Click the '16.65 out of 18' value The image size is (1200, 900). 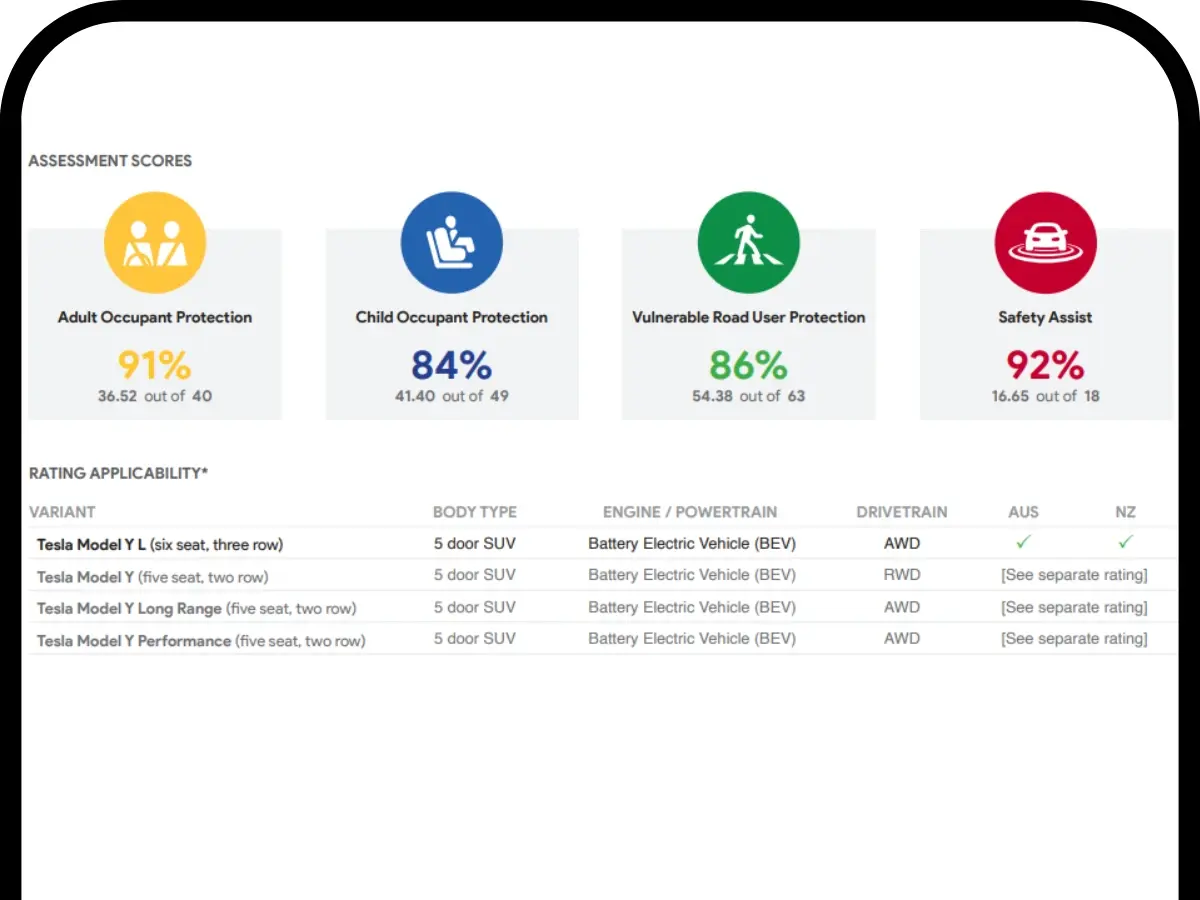tap(1046, 396)
